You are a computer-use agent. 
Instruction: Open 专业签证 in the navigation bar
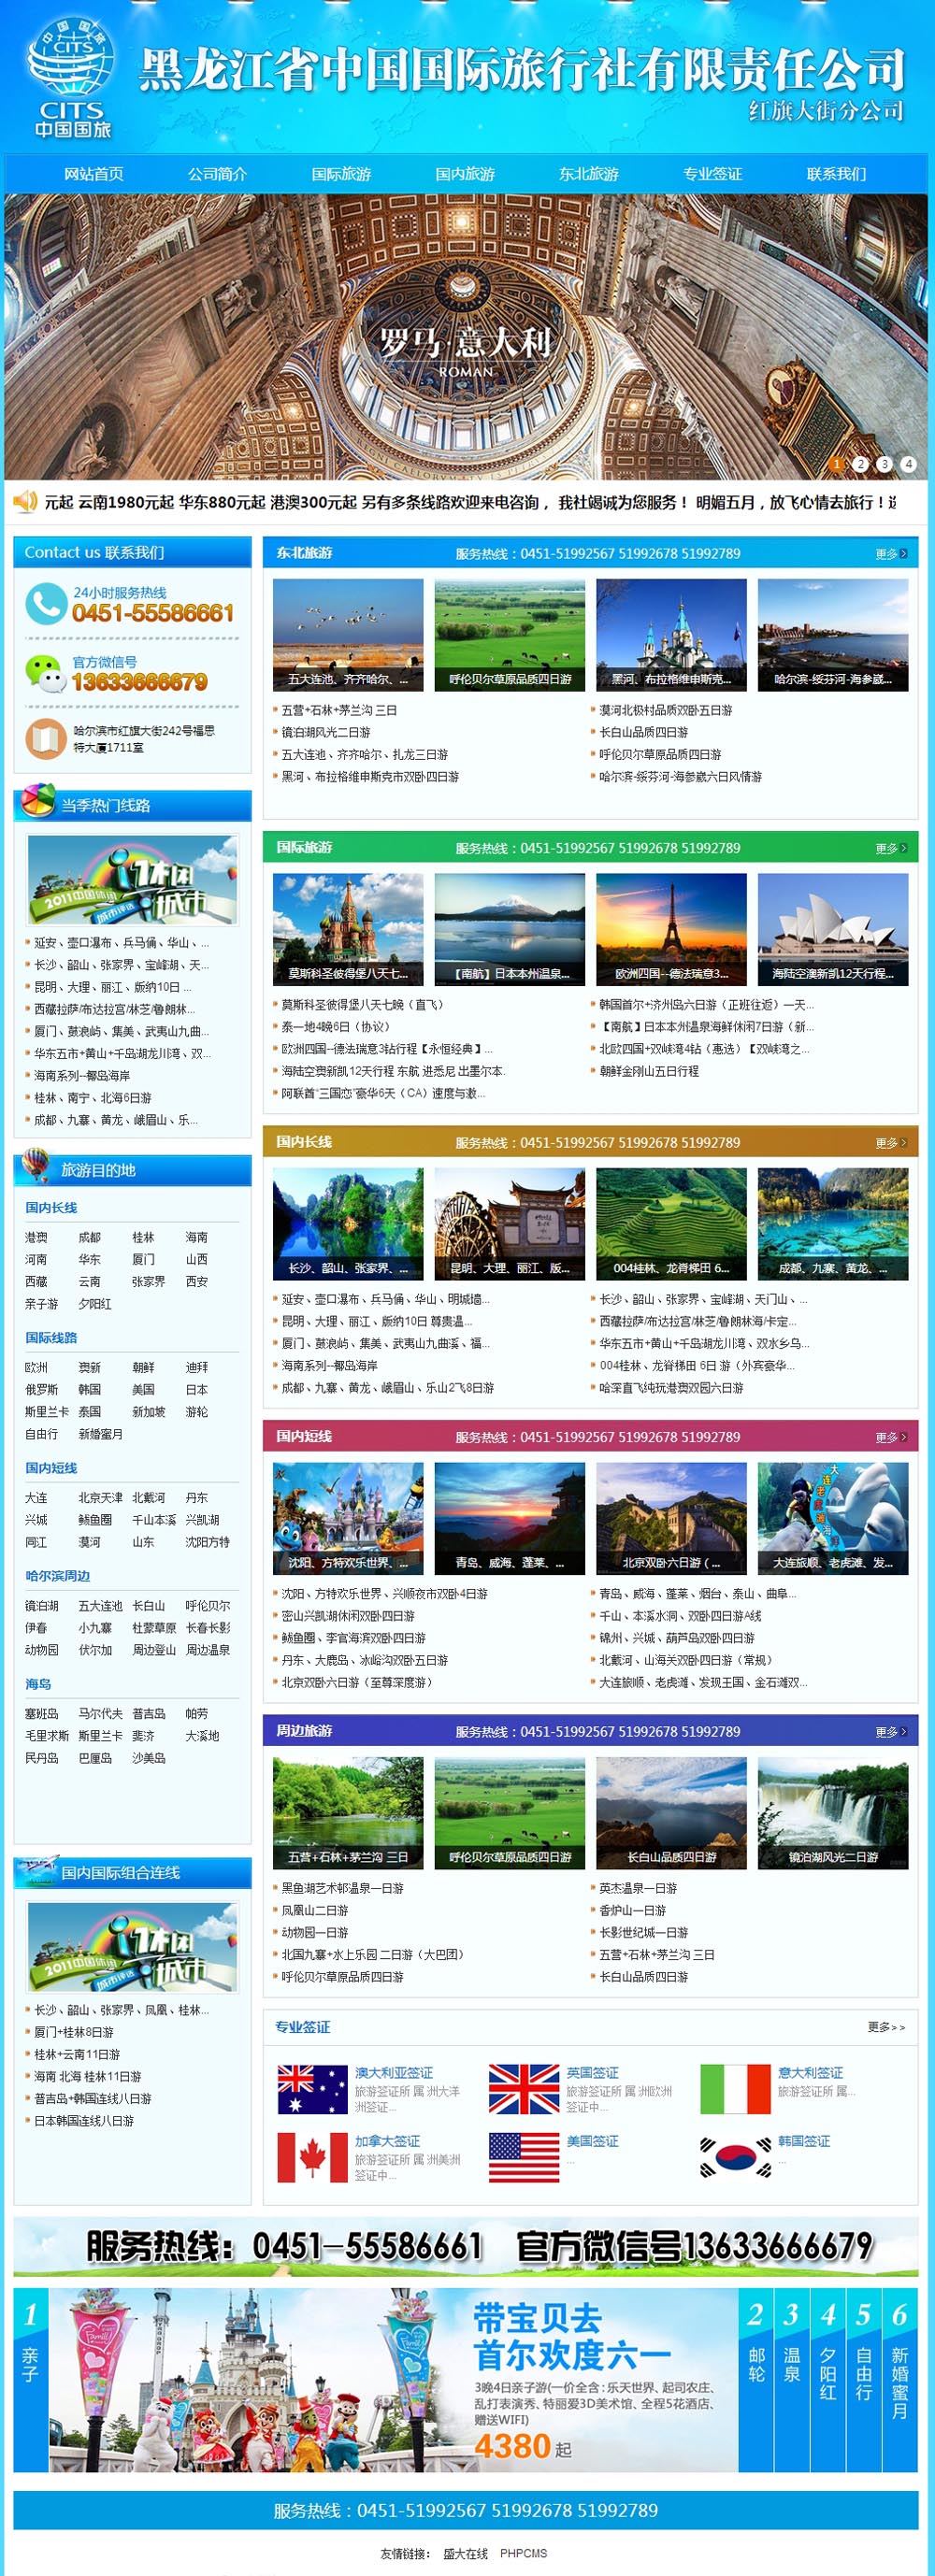712,174
